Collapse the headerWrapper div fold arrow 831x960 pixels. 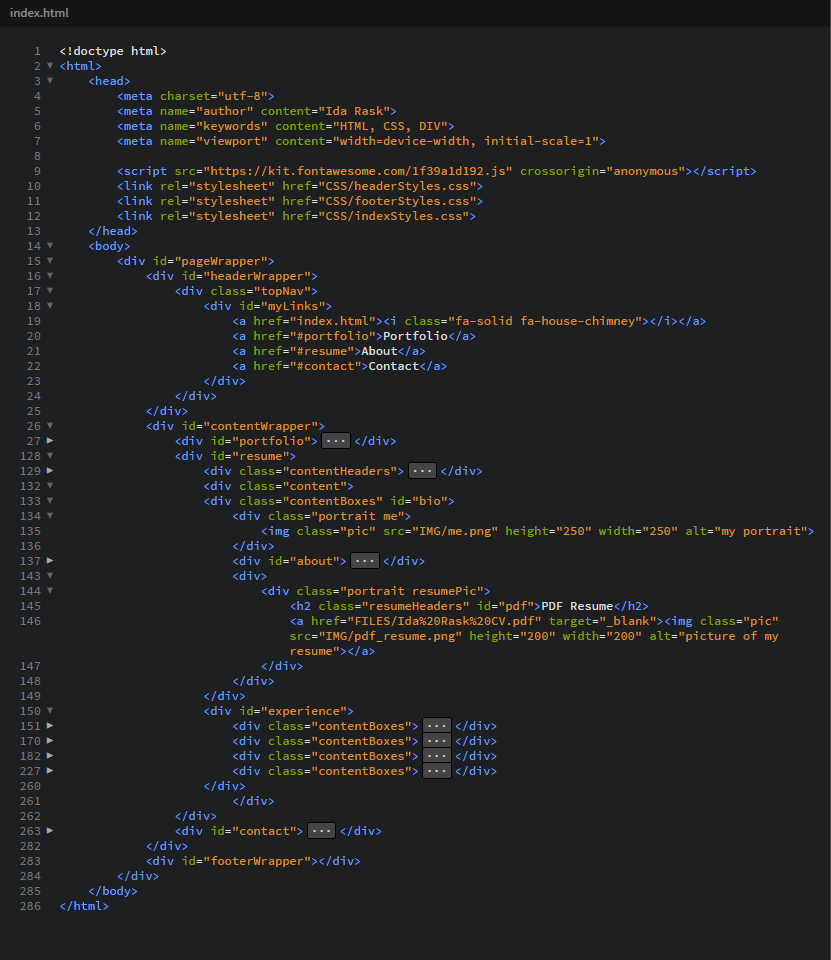pyautogui.click(x=50, y=276)
